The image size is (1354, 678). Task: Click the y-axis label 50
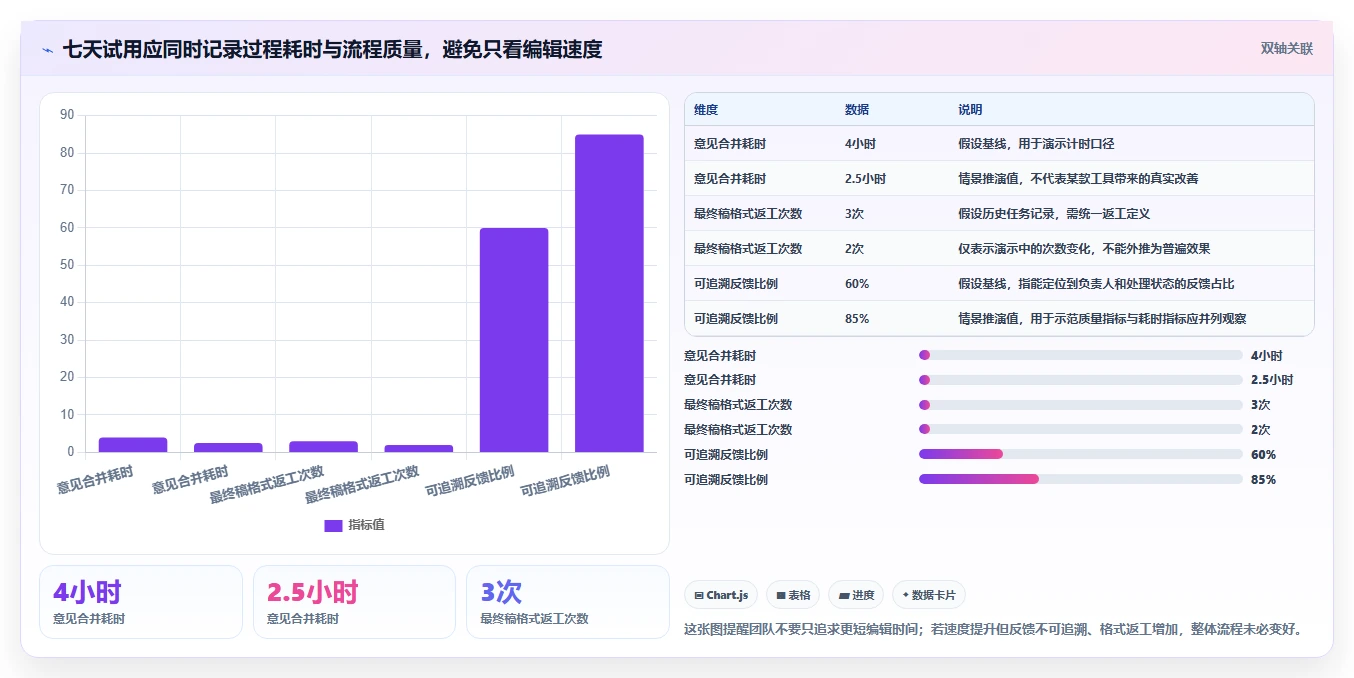coord(67,265)
